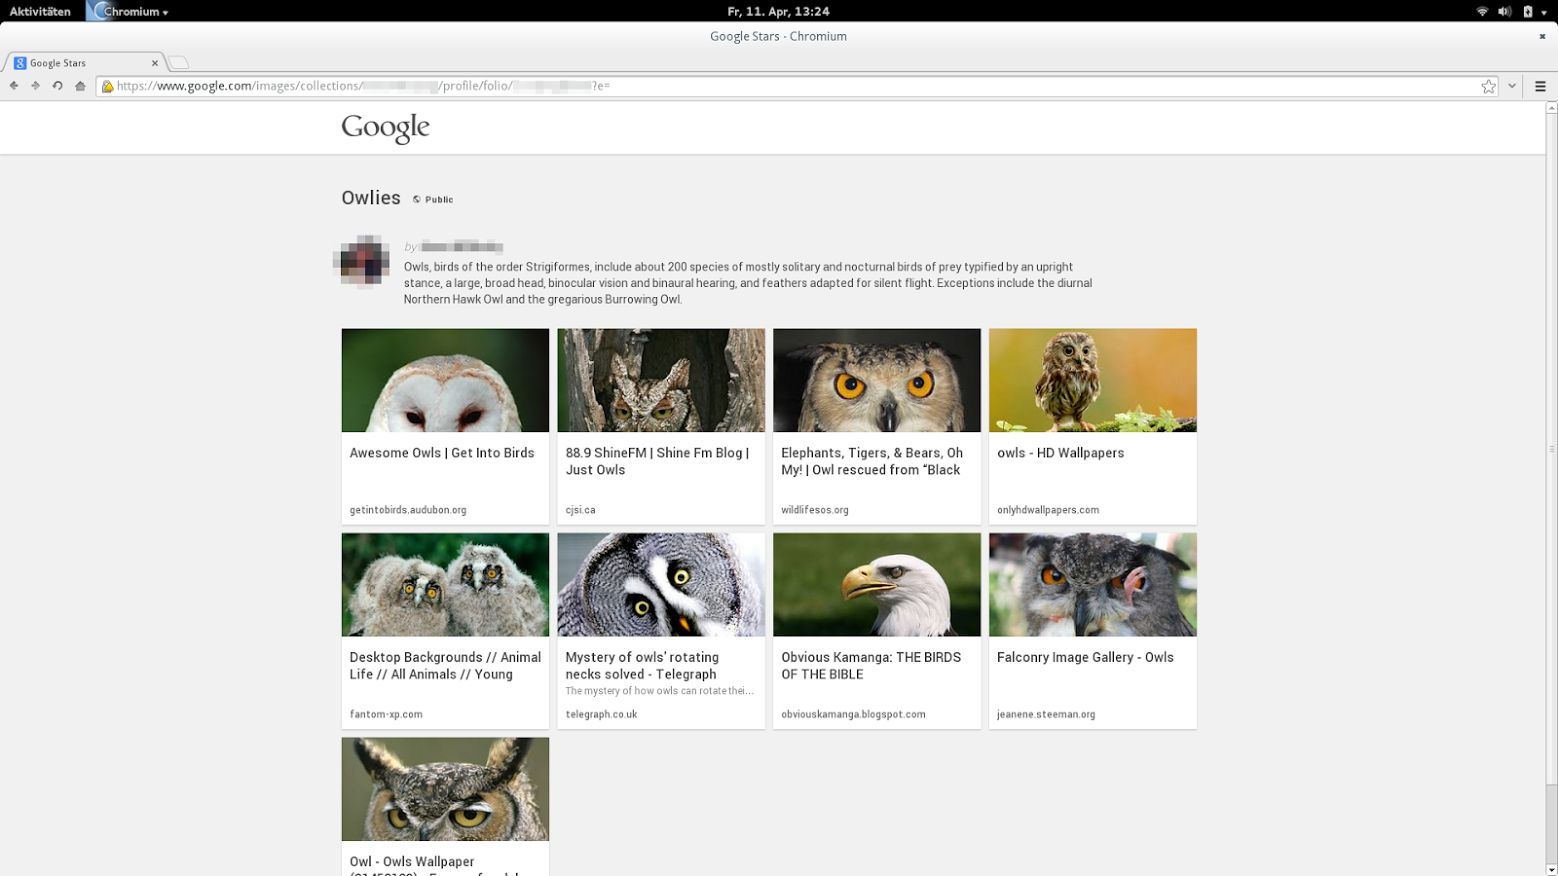Image resolution: width=1558 pixels, height=876 pixels.
Task: Click the Google logo
Action: 385,127
